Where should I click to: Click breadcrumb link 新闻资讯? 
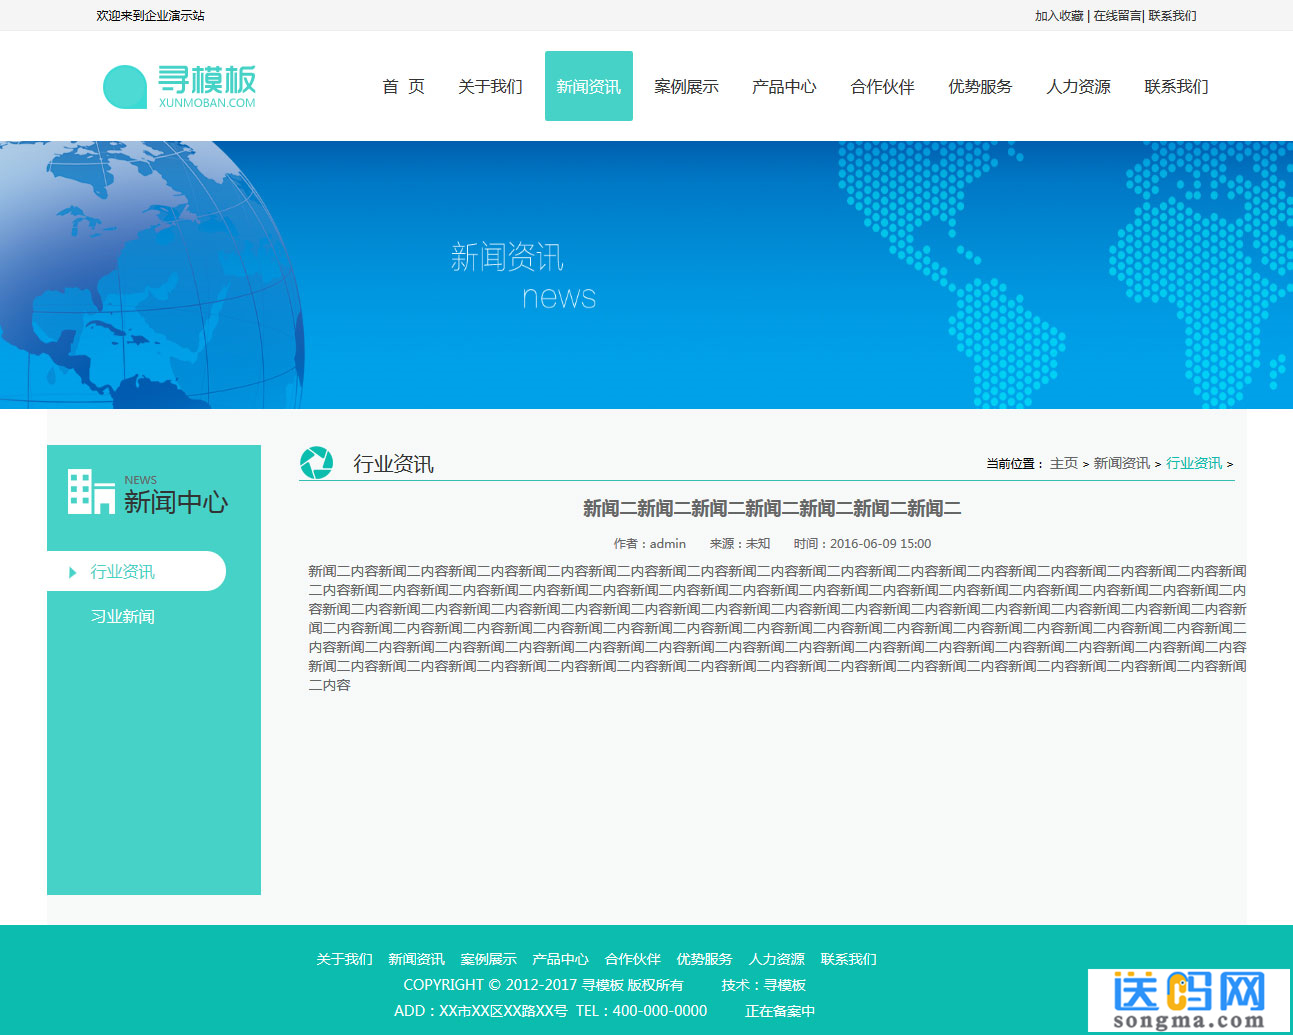(1121, 463)
